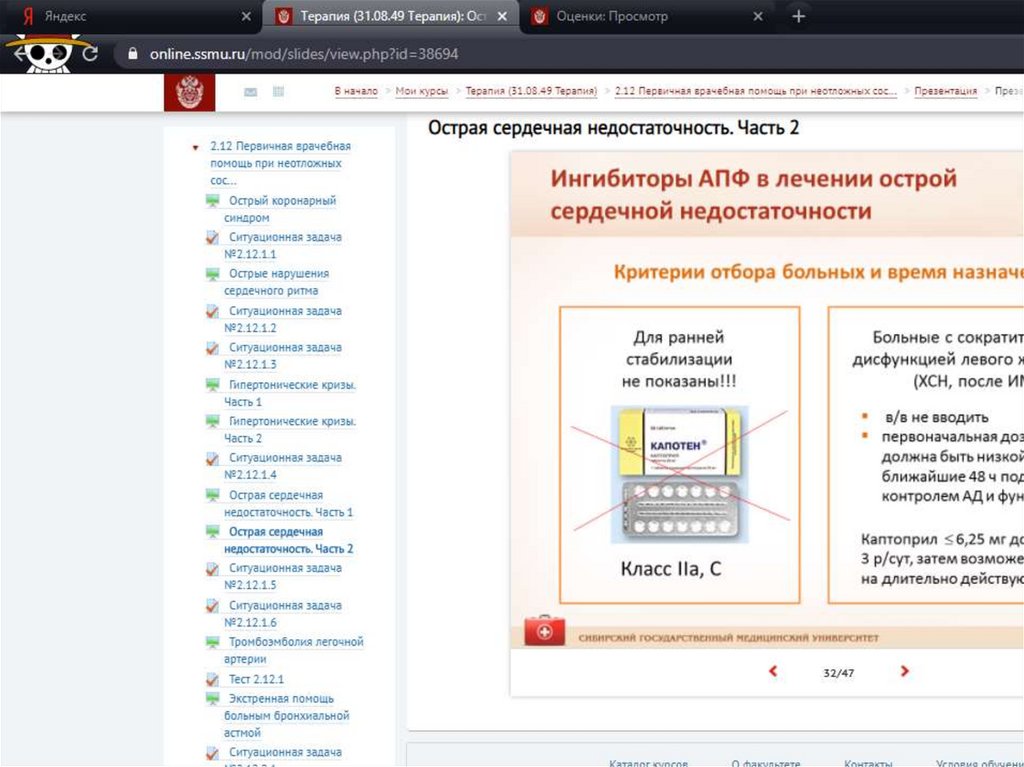Open the SSMU university logo home
This screenshot has width=1024, height=767.
(x=189, y=93)
